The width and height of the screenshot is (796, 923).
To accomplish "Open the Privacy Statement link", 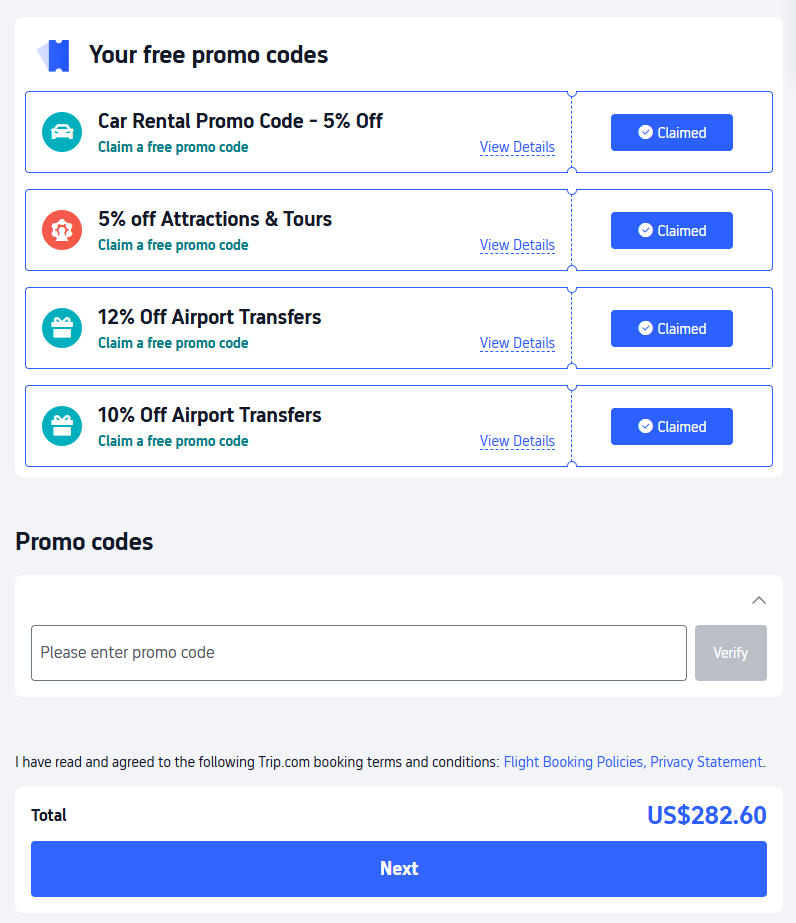I will coord(706,762).
